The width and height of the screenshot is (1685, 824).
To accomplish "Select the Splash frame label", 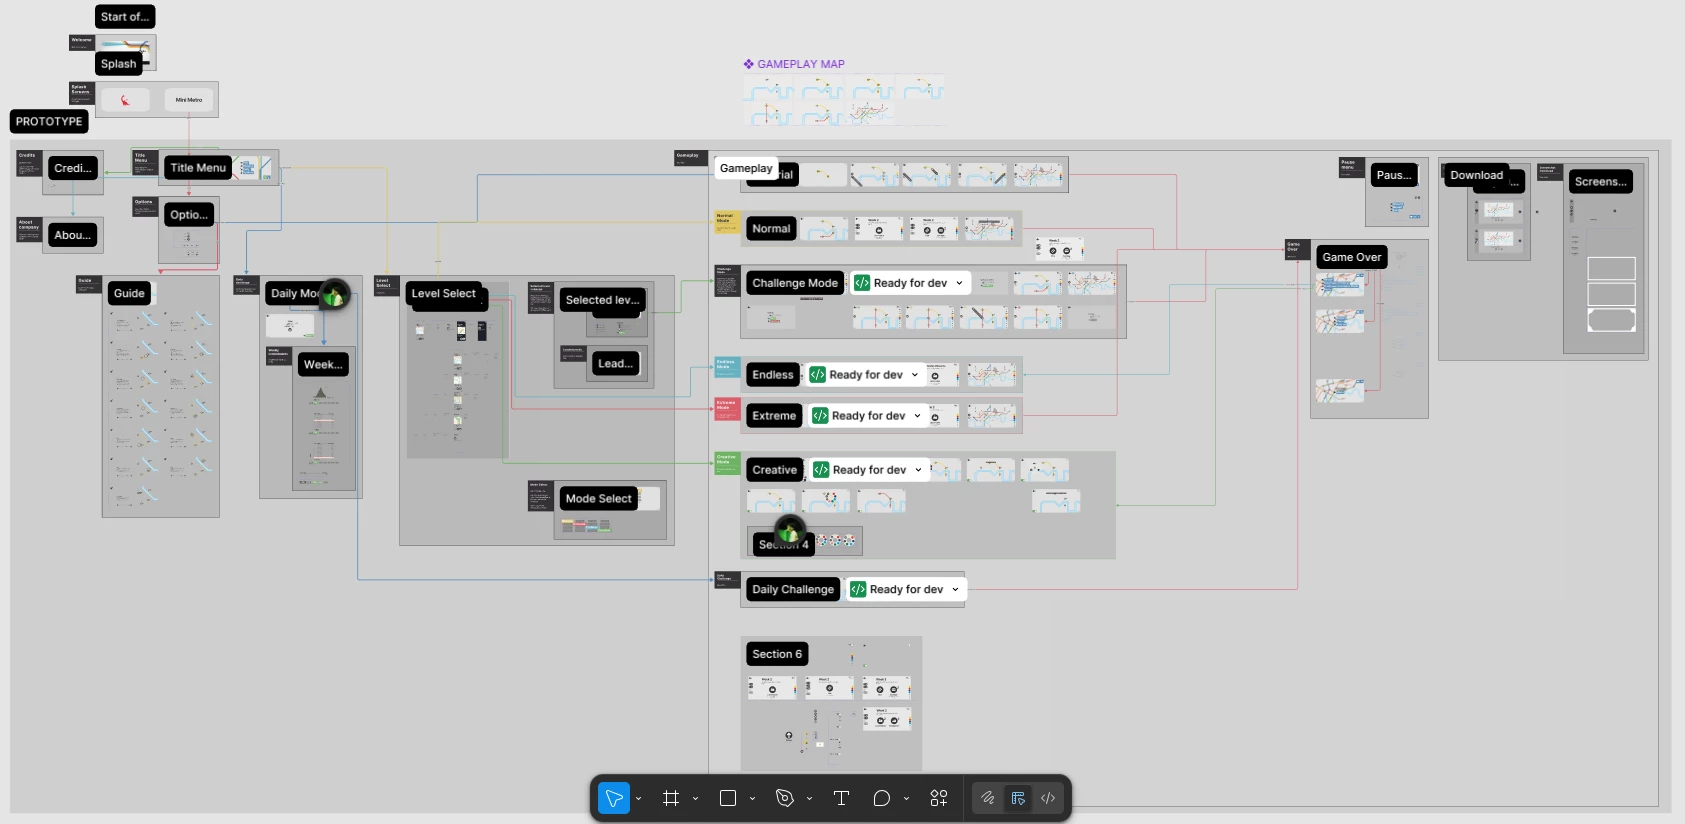I will coord(118,64).
